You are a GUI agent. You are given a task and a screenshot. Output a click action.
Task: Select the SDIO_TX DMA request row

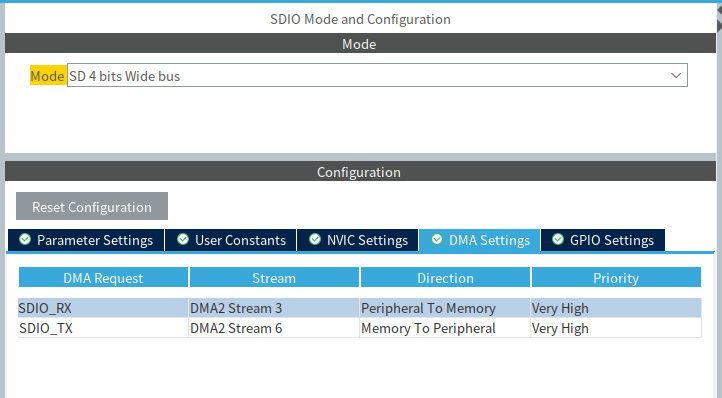pos(360,328)
